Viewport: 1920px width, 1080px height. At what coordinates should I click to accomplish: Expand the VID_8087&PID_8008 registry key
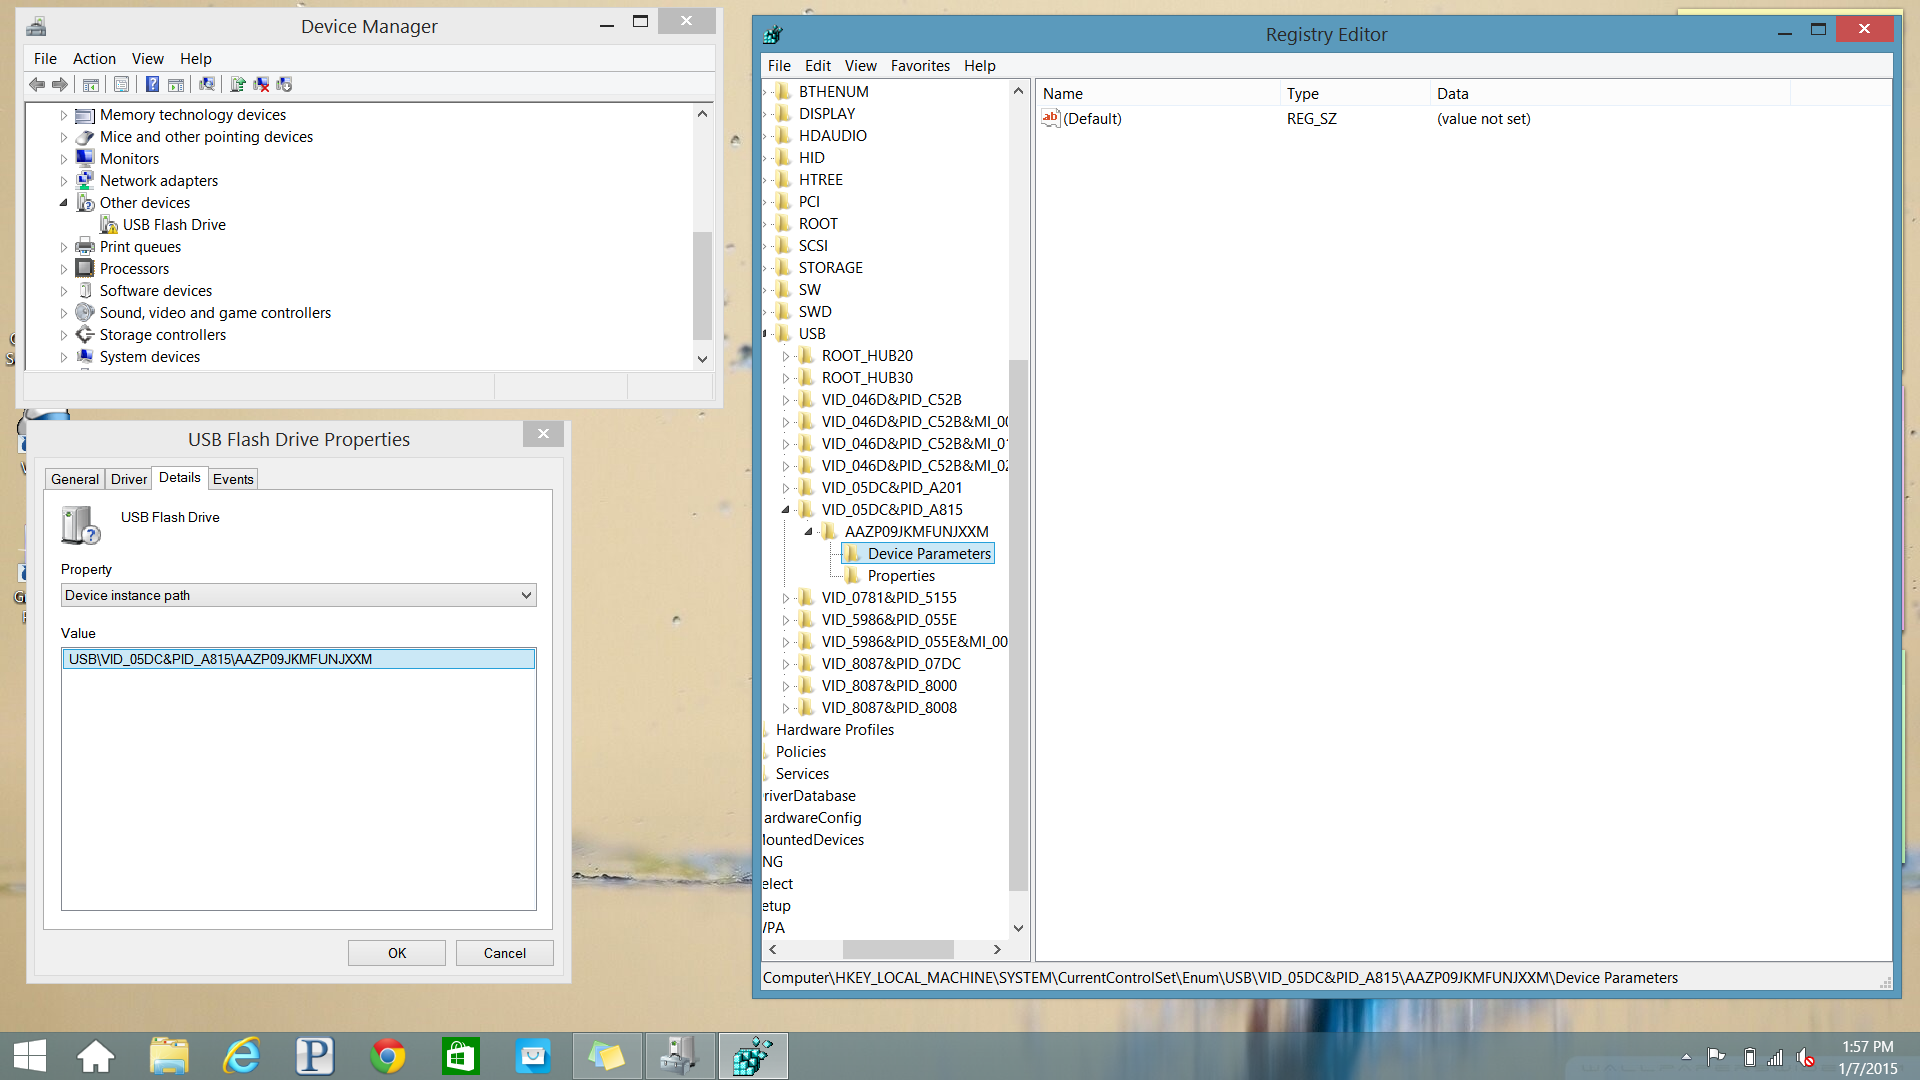(x=786, y=708)
